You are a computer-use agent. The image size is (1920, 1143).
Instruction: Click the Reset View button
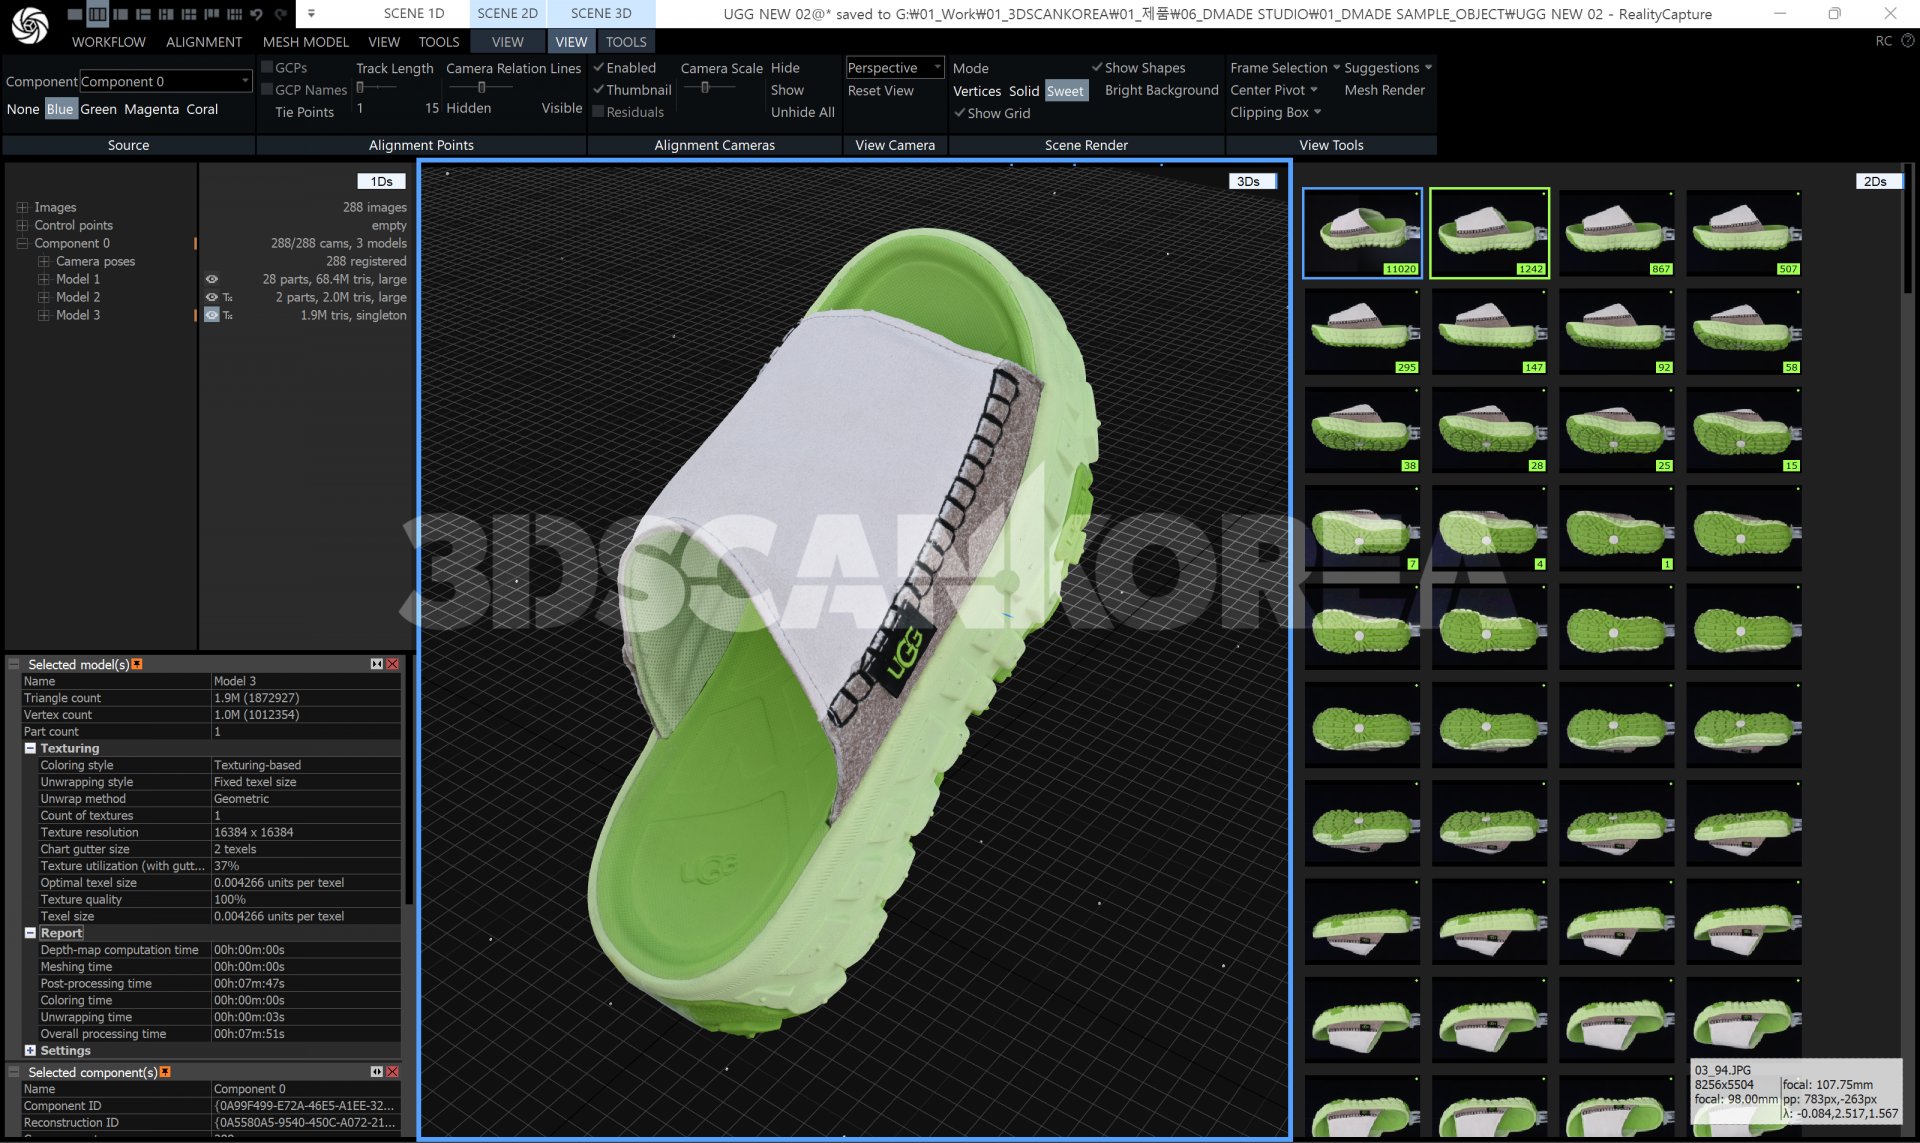881,90
